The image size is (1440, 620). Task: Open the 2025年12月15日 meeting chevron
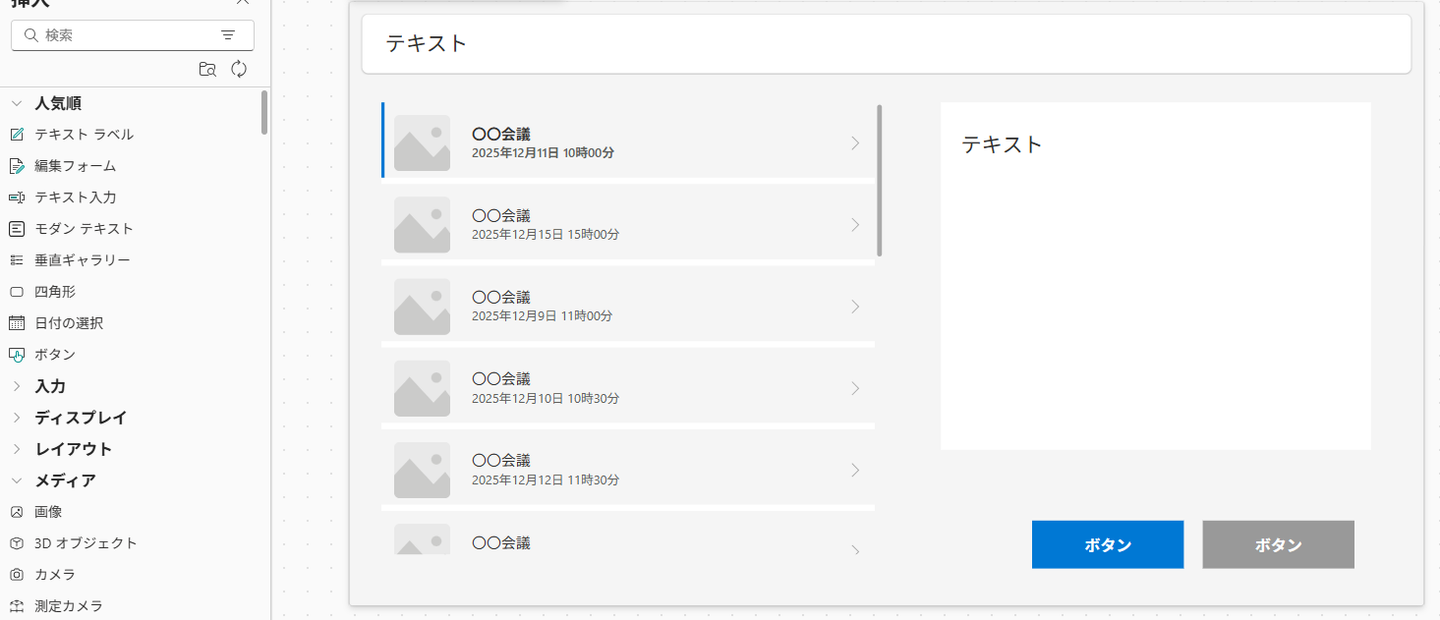[x=855, y=225]
